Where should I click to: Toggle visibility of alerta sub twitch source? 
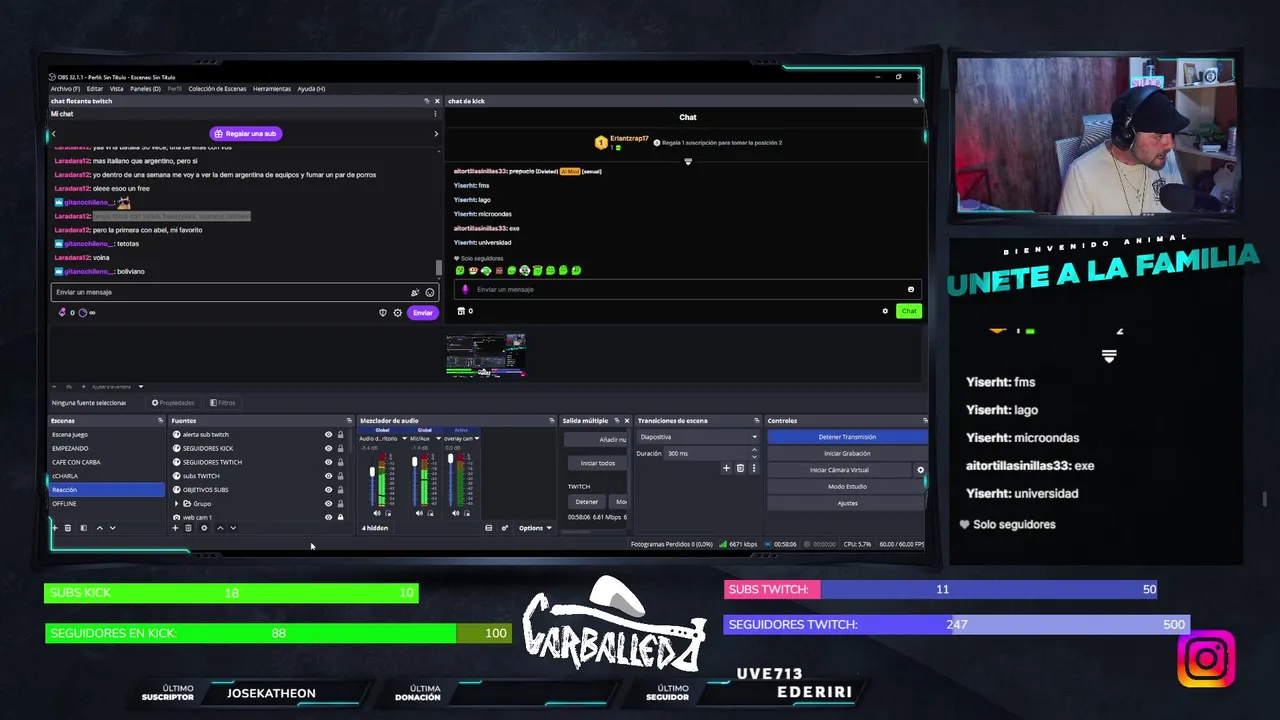pos(328,435)
